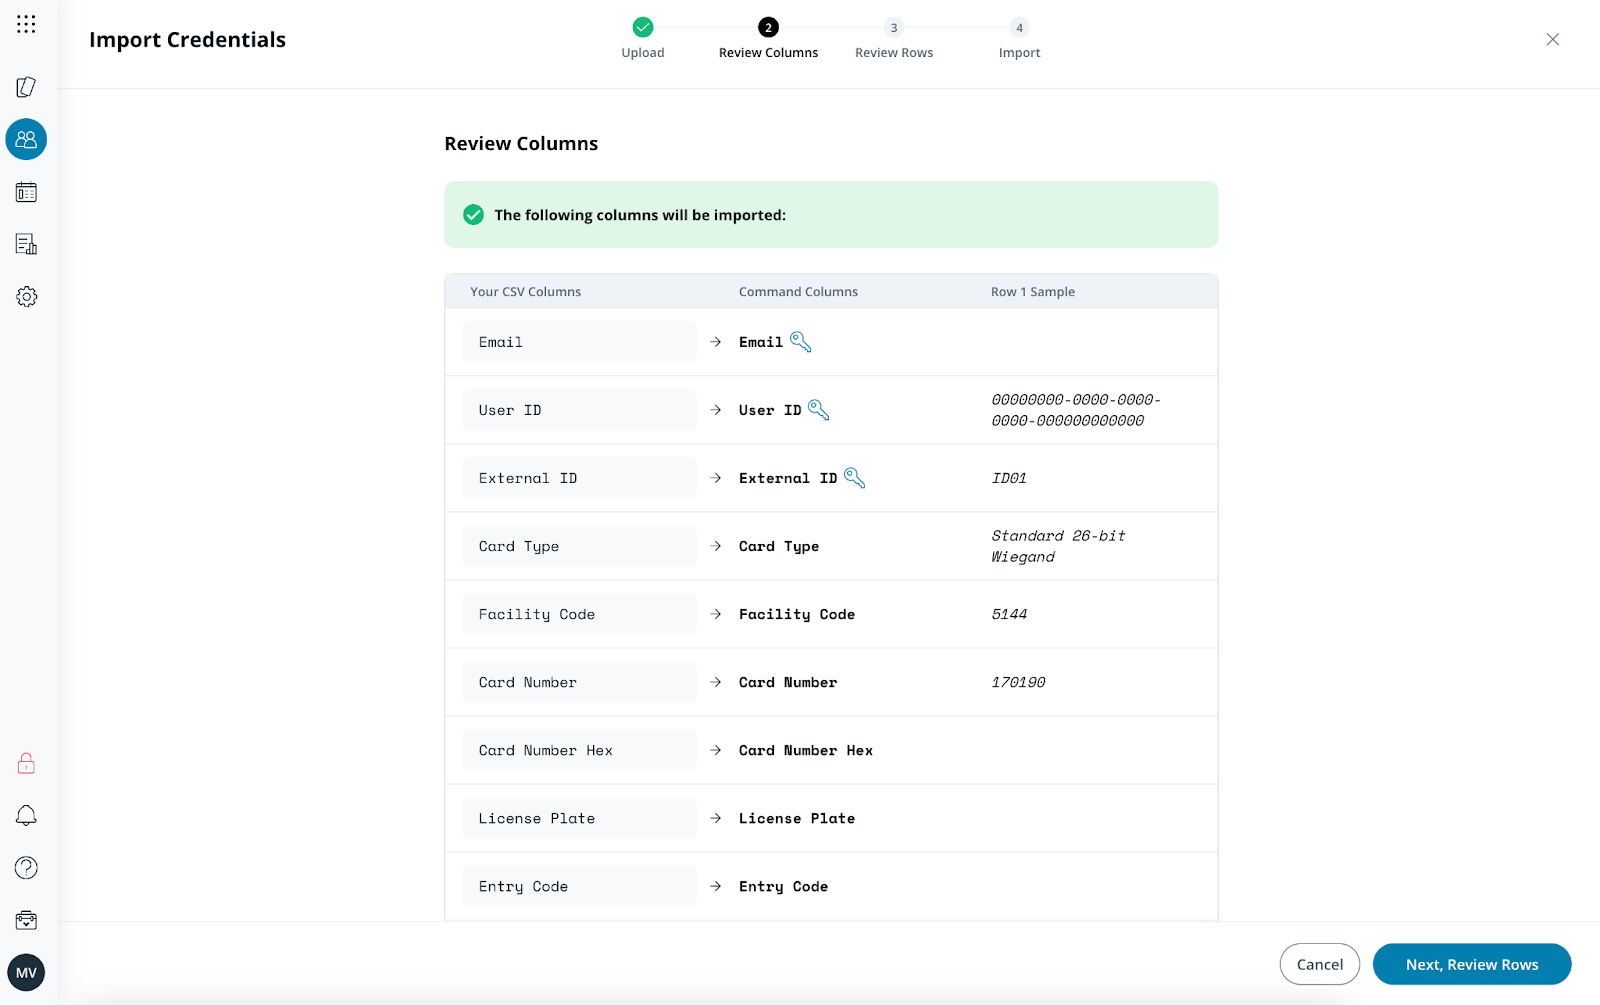The width and height of the screenshot is (1600, 1005).
Task: Open the app grid launcher menu
Action: pyautogui.click(x=26, y=24)
